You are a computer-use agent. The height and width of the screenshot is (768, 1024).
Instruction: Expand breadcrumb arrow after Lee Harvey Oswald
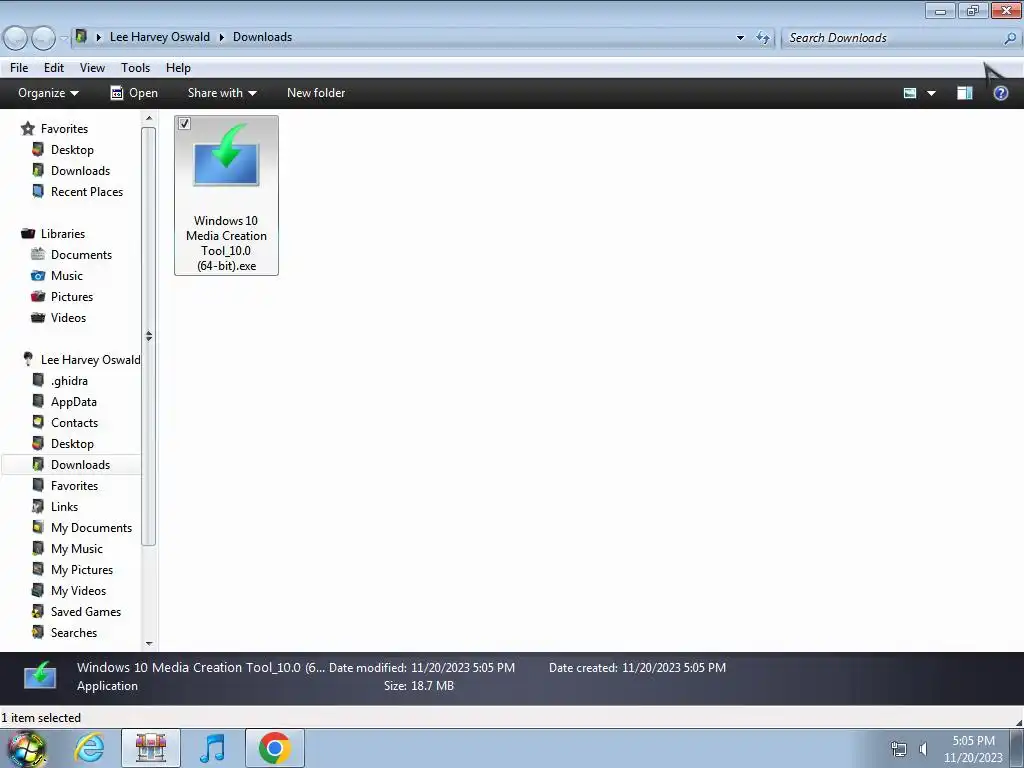(221, 37)
